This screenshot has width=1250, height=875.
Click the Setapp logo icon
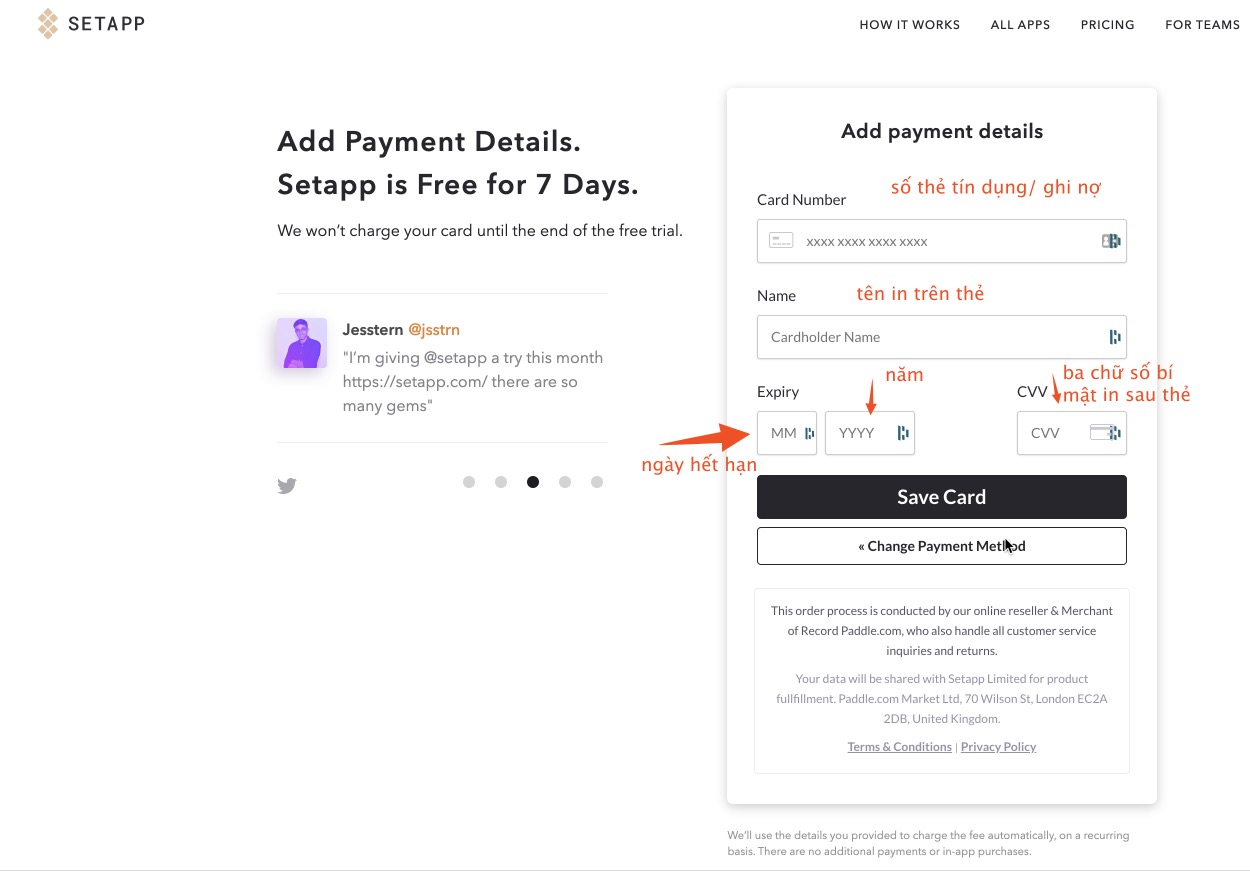[x=47, y=24]
